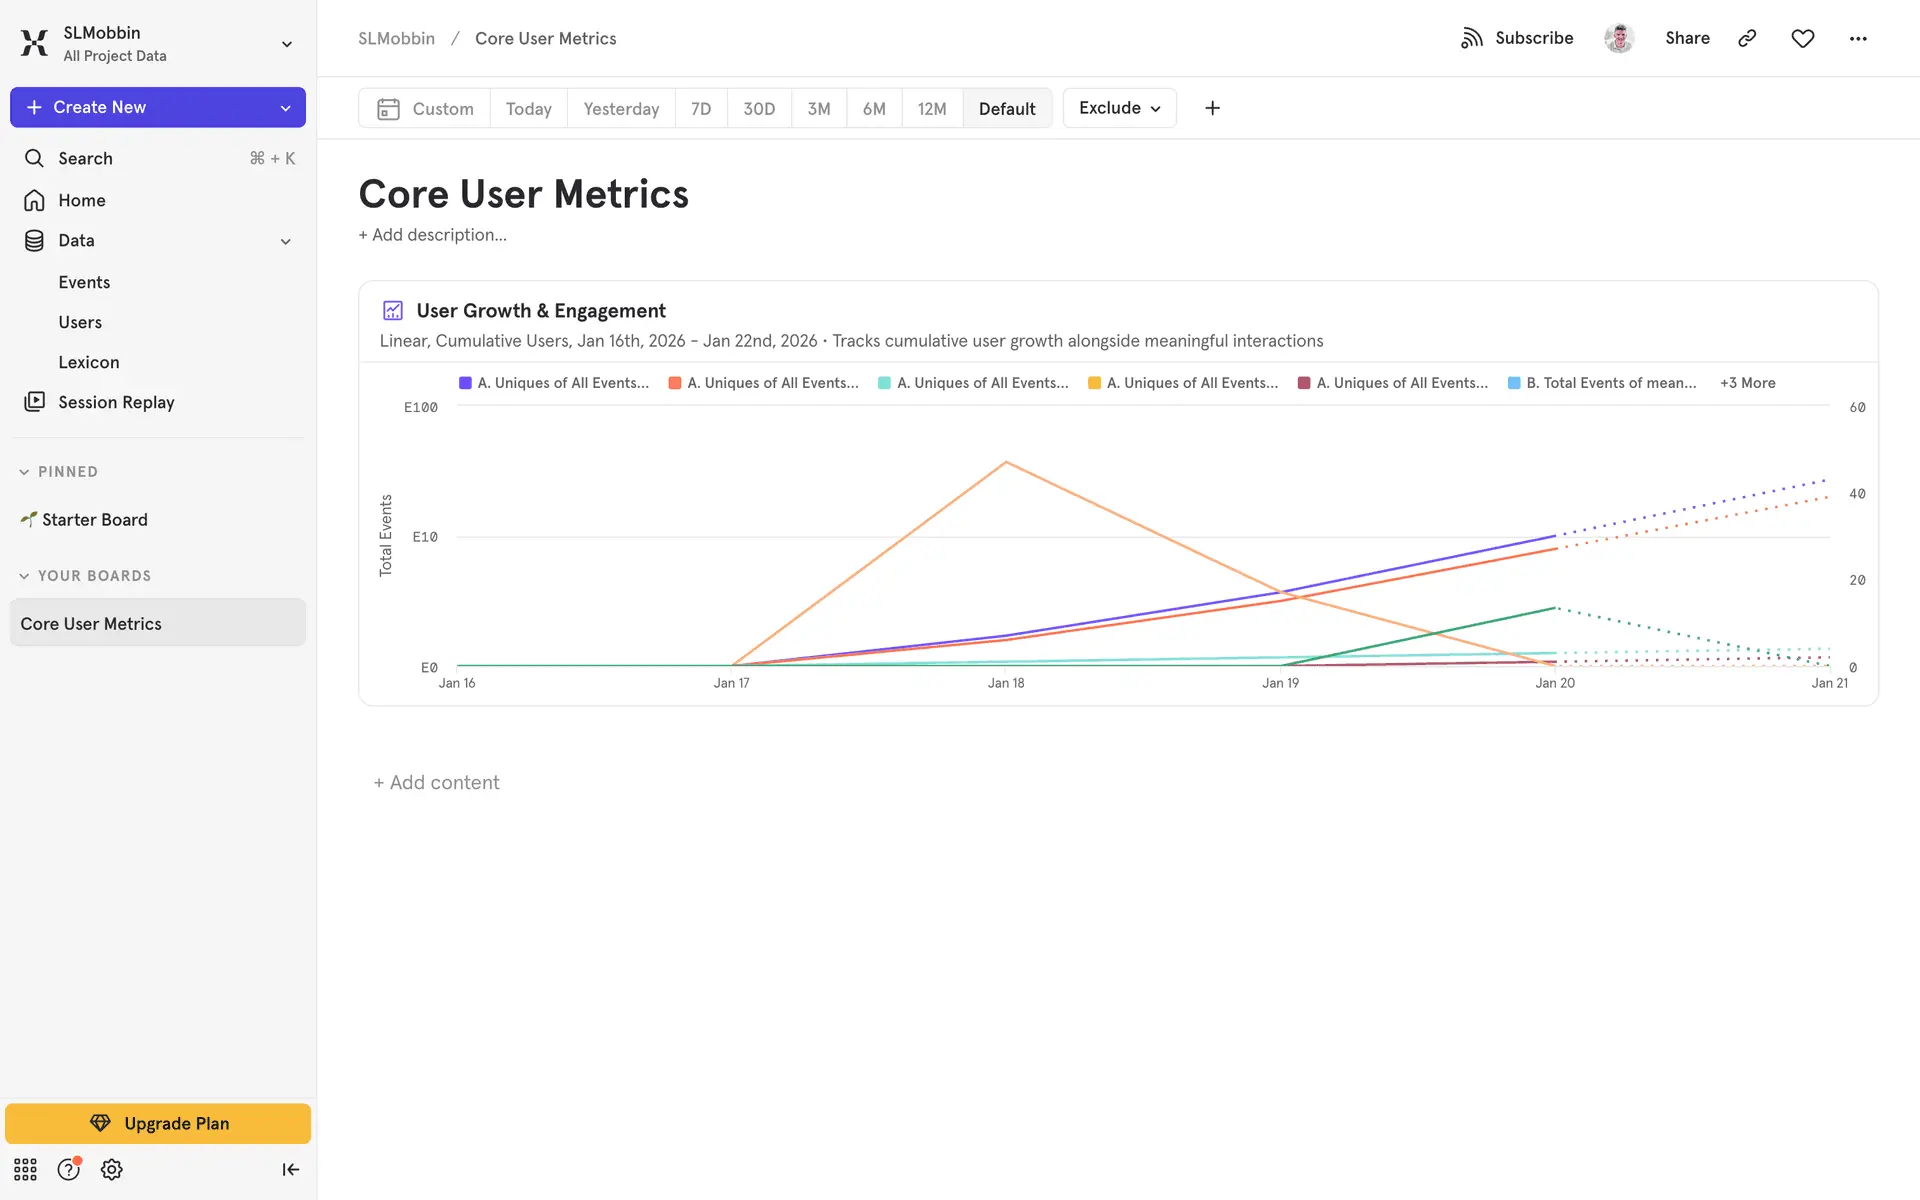The image size is (1920, 1200).
Task: Click the user avatar in the header
Action: pos(1619,38)
